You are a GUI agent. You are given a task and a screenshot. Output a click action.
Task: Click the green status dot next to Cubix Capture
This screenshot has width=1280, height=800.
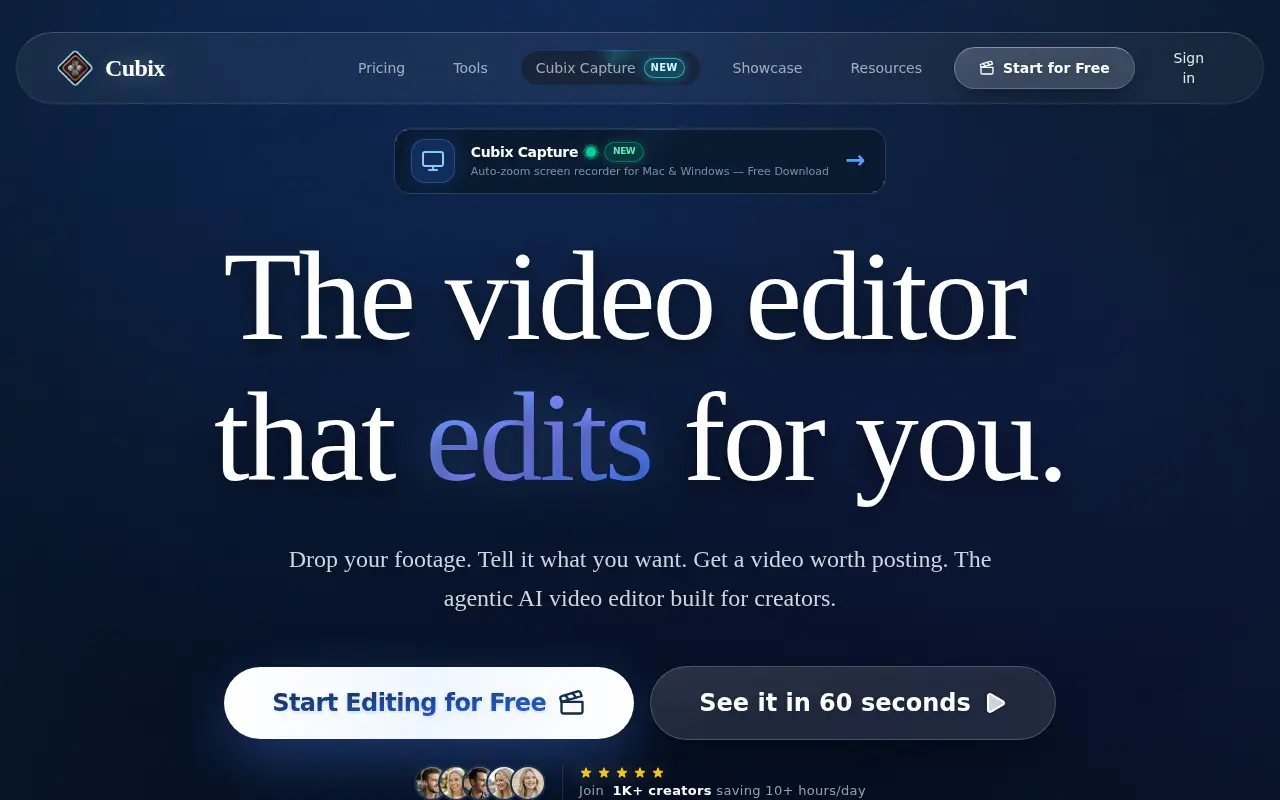coord(591,152)
